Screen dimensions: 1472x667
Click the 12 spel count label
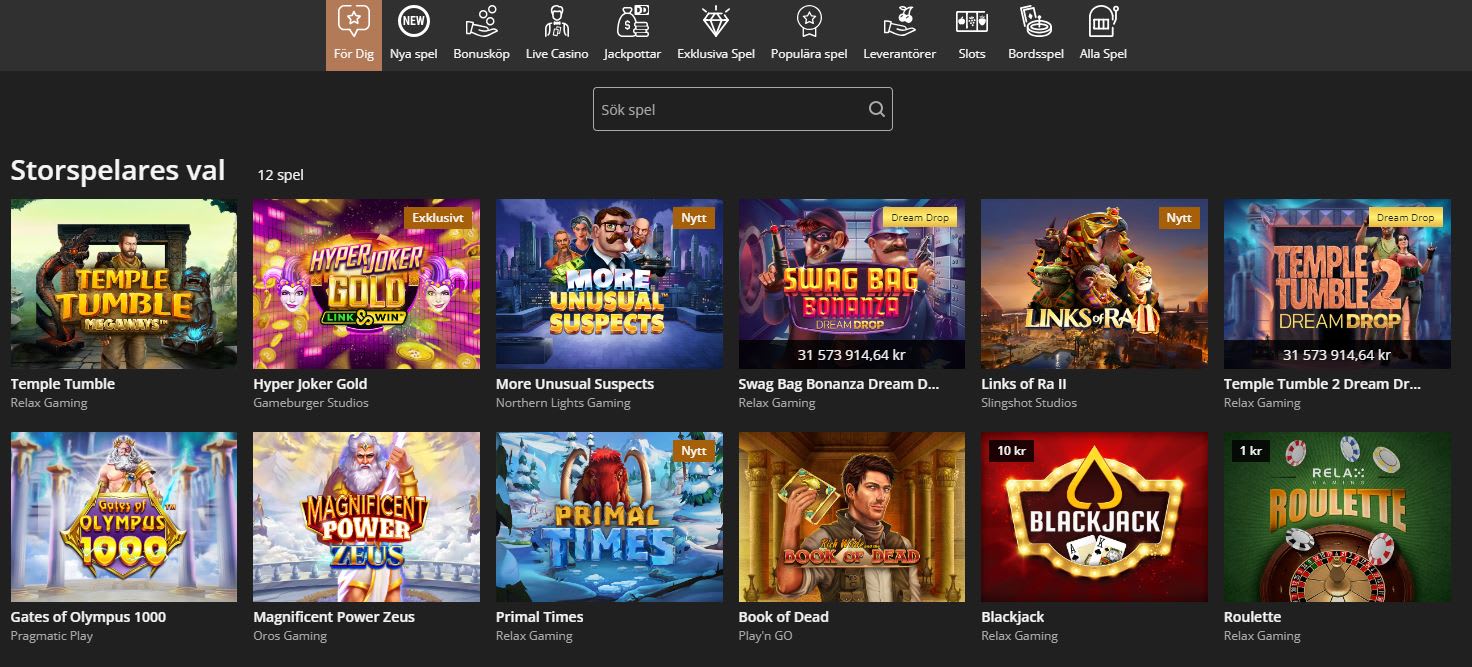(x=281, y=175)
